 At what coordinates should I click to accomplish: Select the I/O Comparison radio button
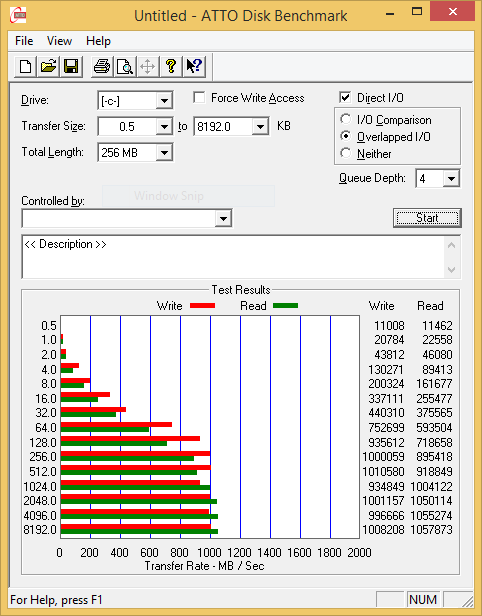click(346, 119)
